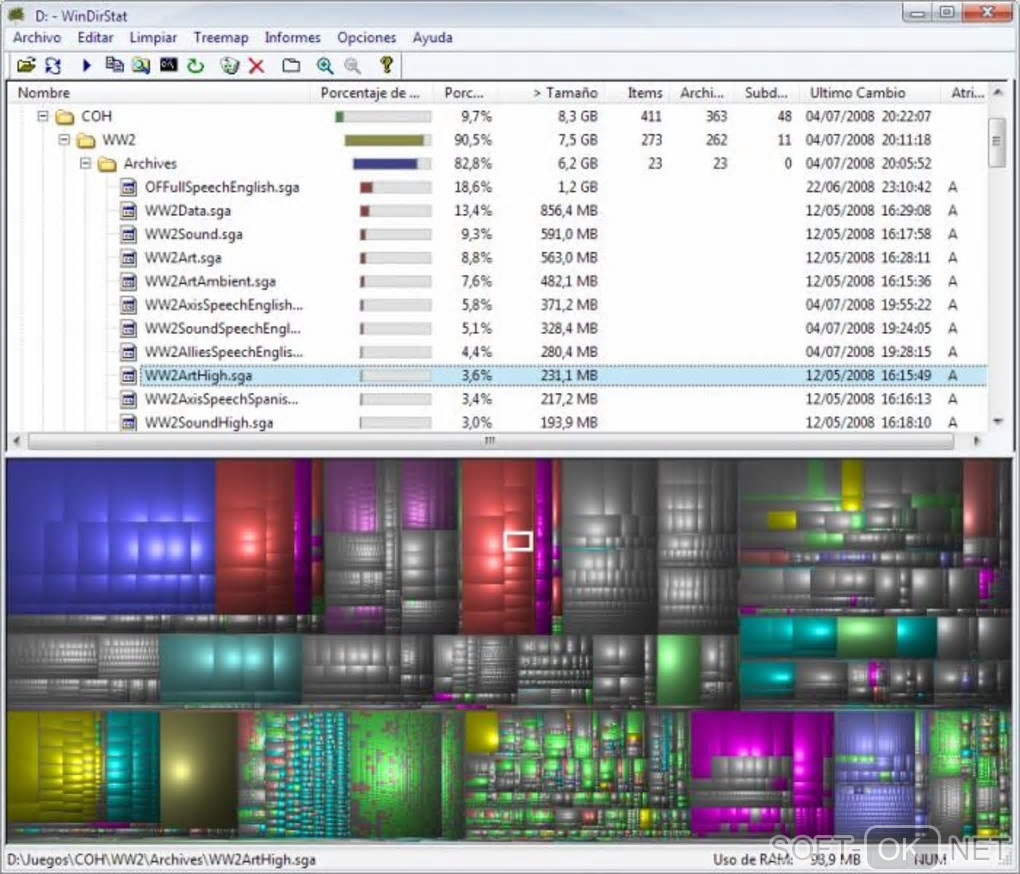The width and height of the screenshot is (1020, 874).
Task: Click the WinDirStat tree icon in title bar
Action: pyautogui.click(x=16, y=14)
